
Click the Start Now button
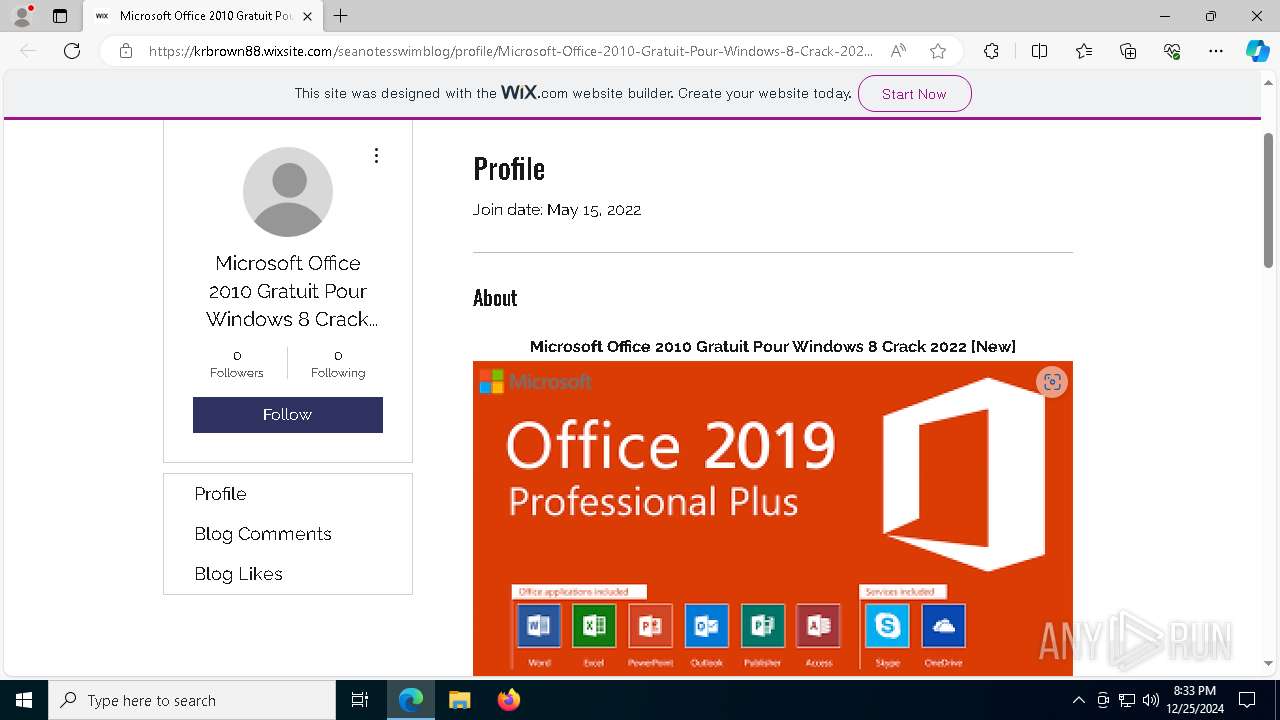[x=914, y=93]
